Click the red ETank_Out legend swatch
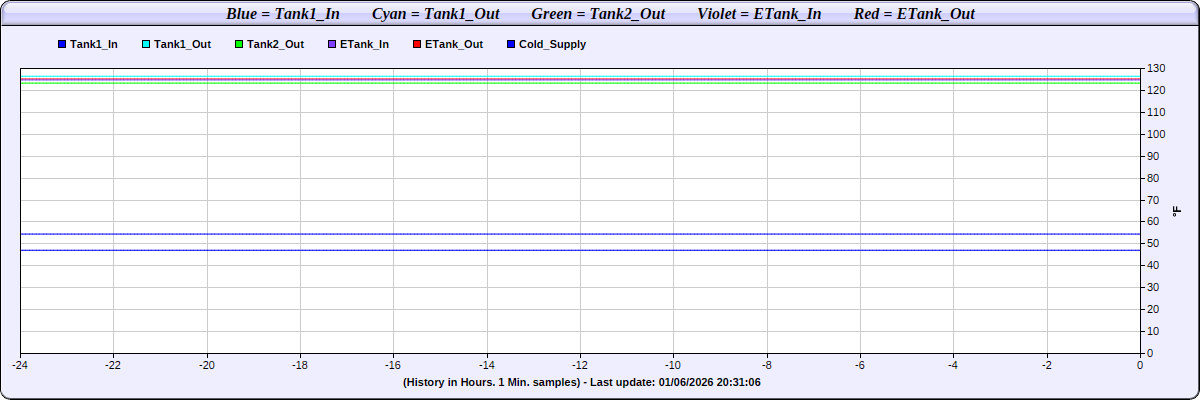Viewport: 1200px width, 400px height. (416, 45)
